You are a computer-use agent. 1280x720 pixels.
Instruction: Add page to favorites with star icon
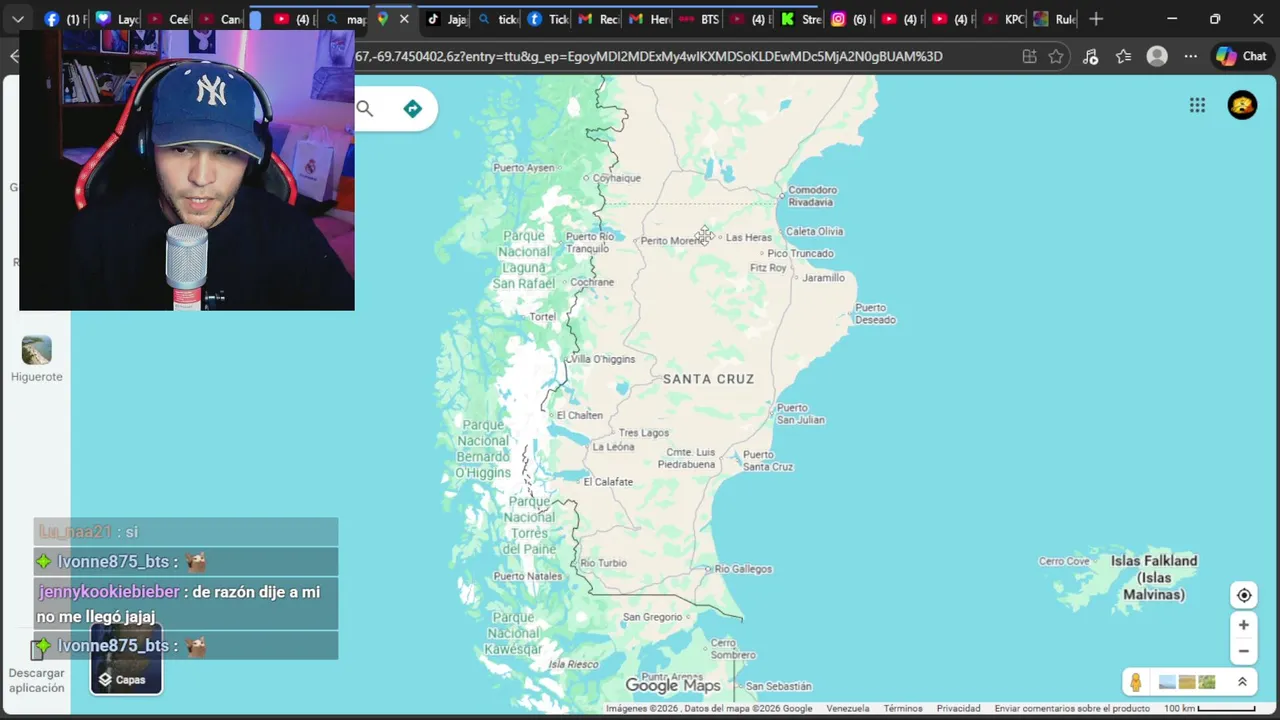(x=1056, y=56)
